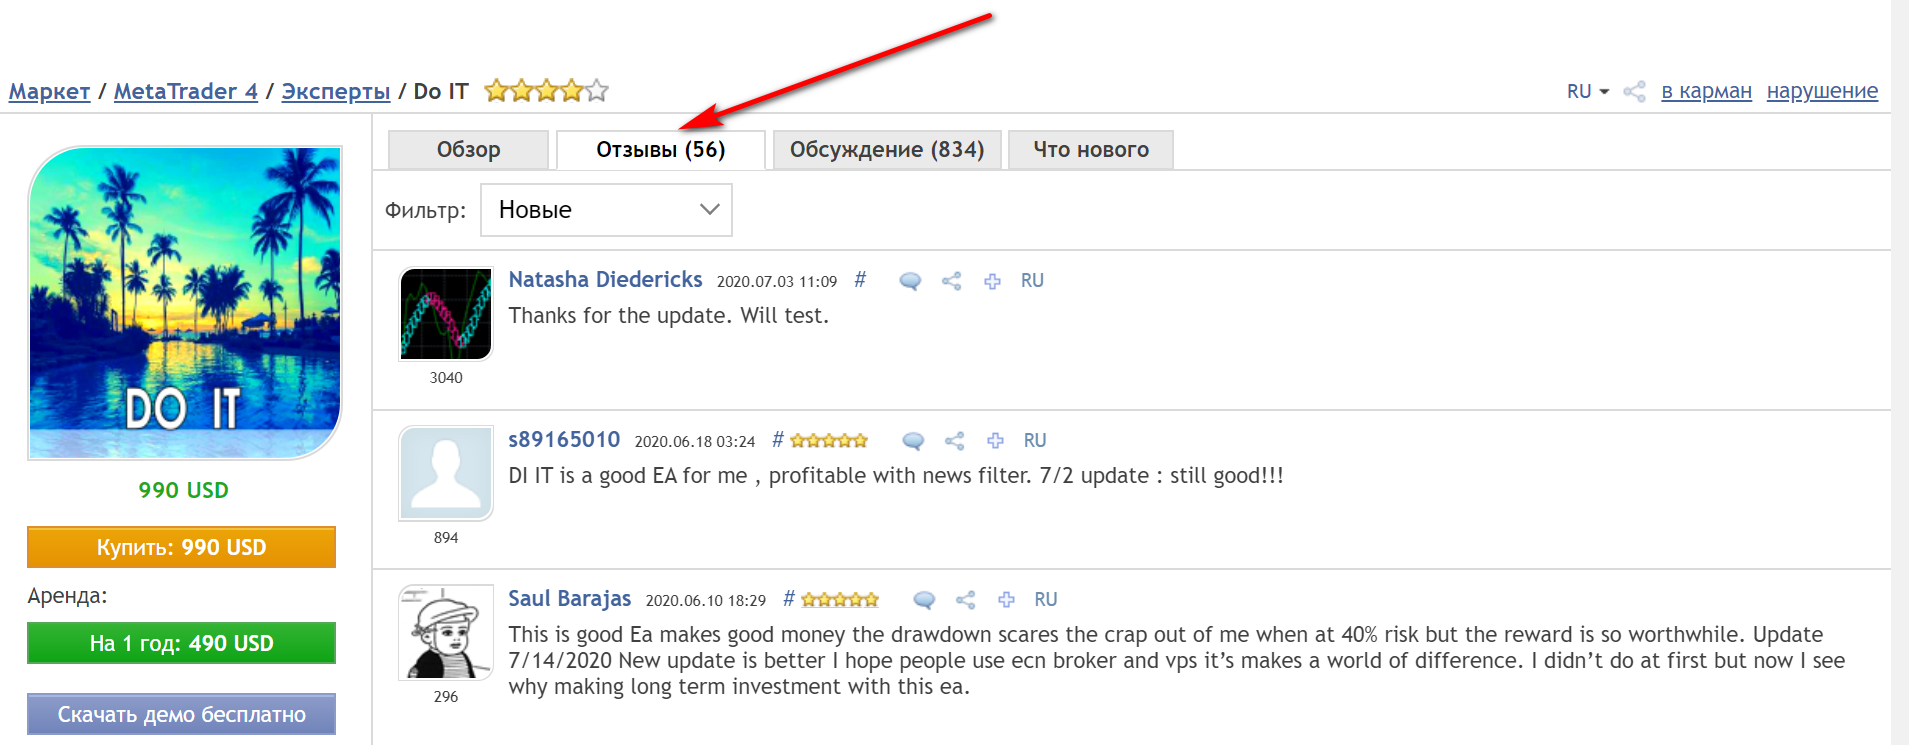The width and height of the screenshot is (1909, 745).
Task: Click the нарушение report link
Action: pos(1821,92)
